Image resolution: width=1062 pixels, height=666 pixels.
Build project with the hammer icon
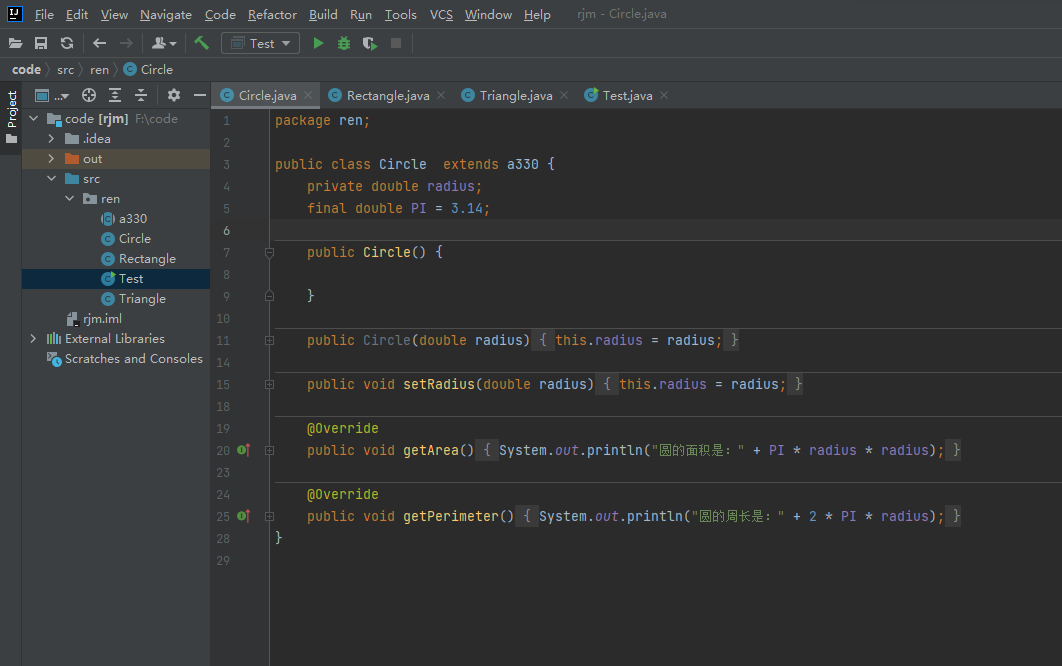(202, 43)
